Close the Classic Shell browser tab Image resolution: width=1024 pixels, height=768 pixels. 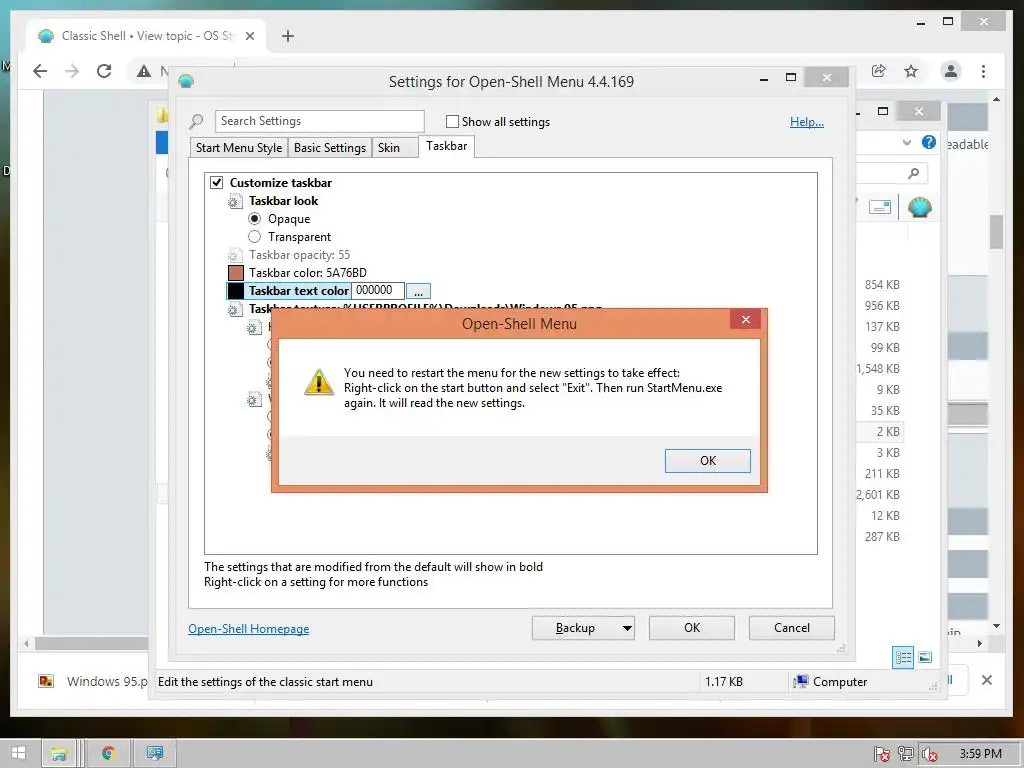pos(249,36)
